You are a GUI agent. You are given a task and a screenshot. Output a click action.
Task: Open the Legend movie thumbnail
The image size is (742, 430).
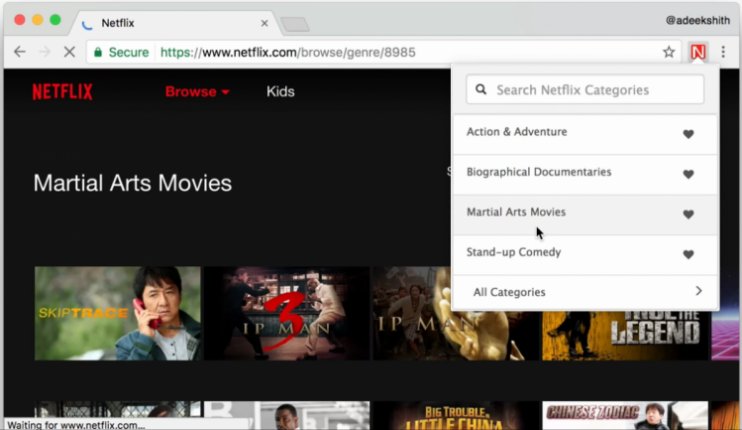tap(625, 335)
